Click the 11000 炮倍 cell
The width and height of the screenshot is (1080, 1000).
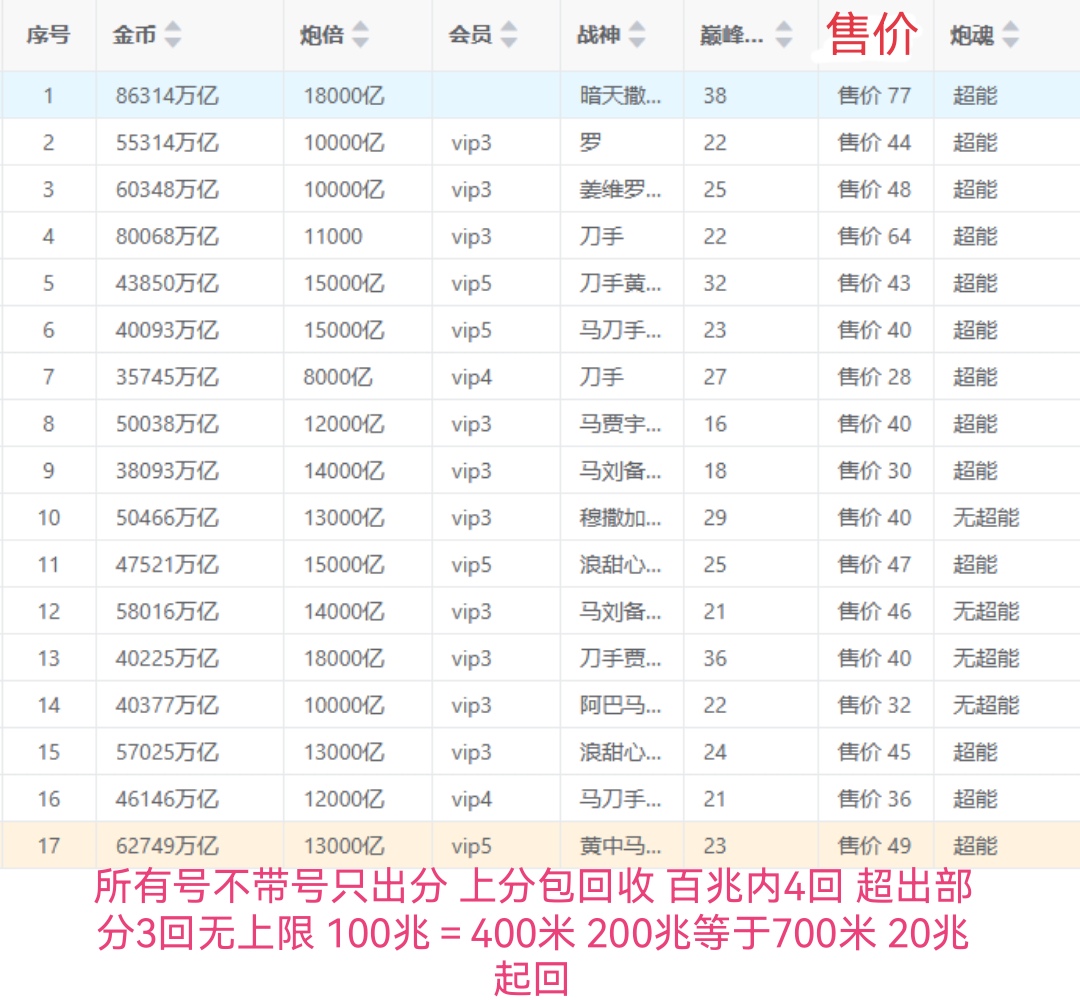pyautogui.click(x=333, y=237)
